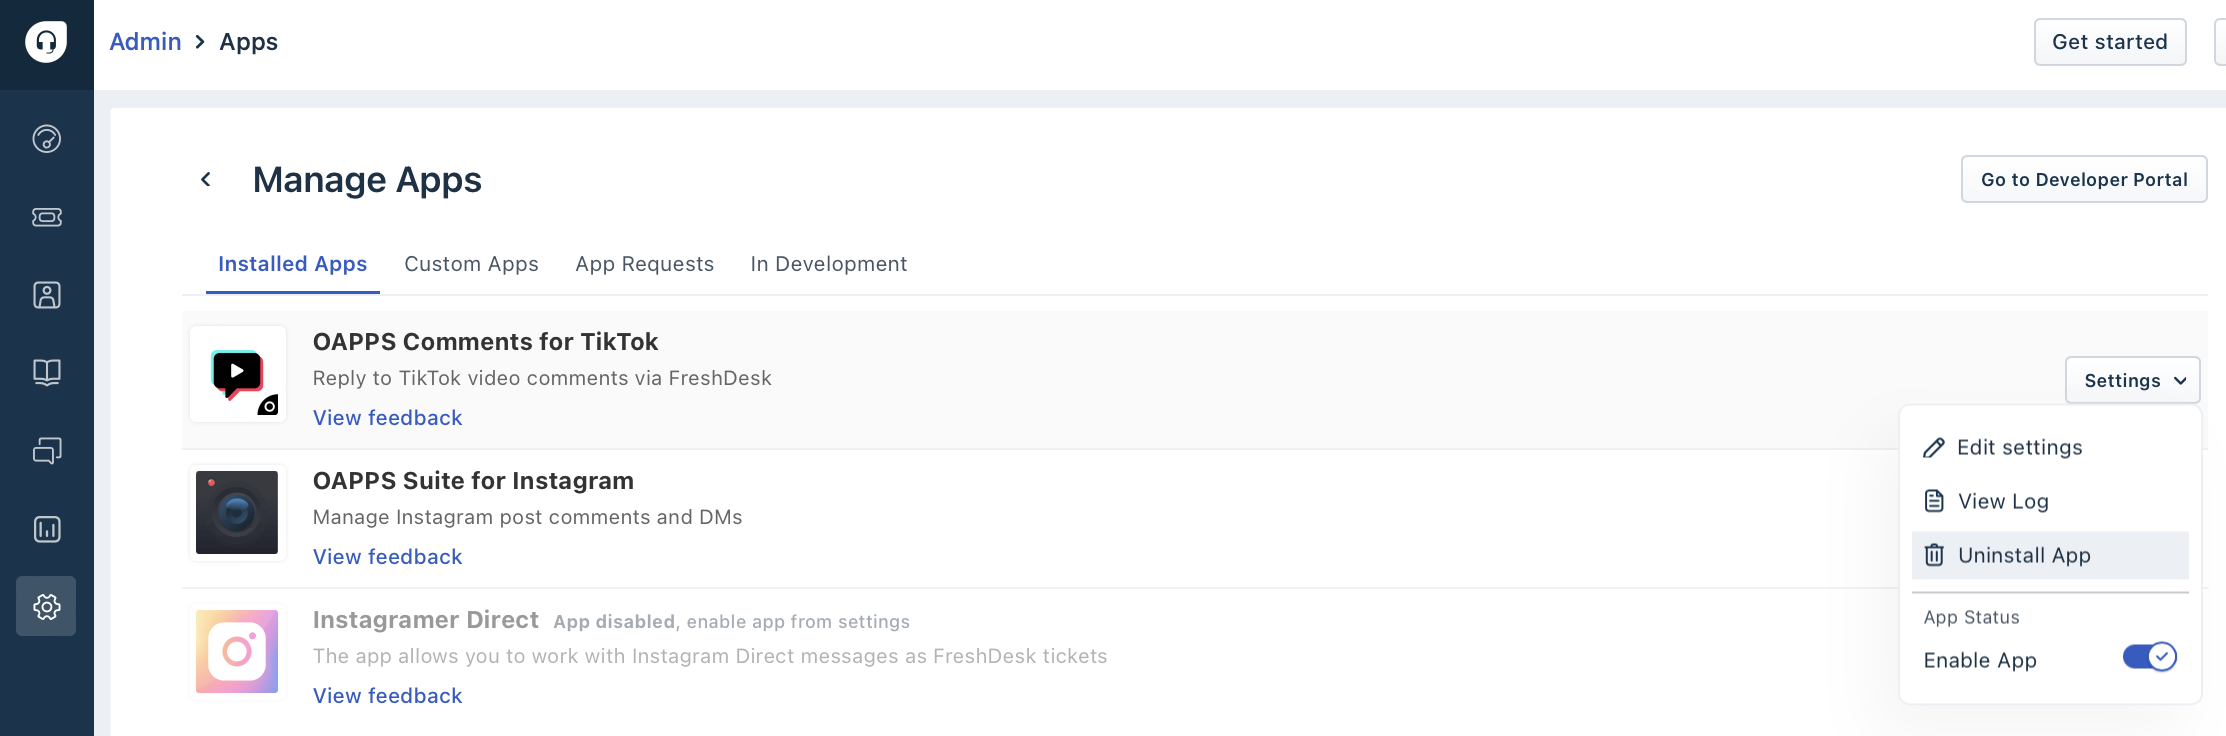This screenshot has width=2226, height=736.
Task: Open the Solutions book icon in sidebar
Action: coord(47,373)
